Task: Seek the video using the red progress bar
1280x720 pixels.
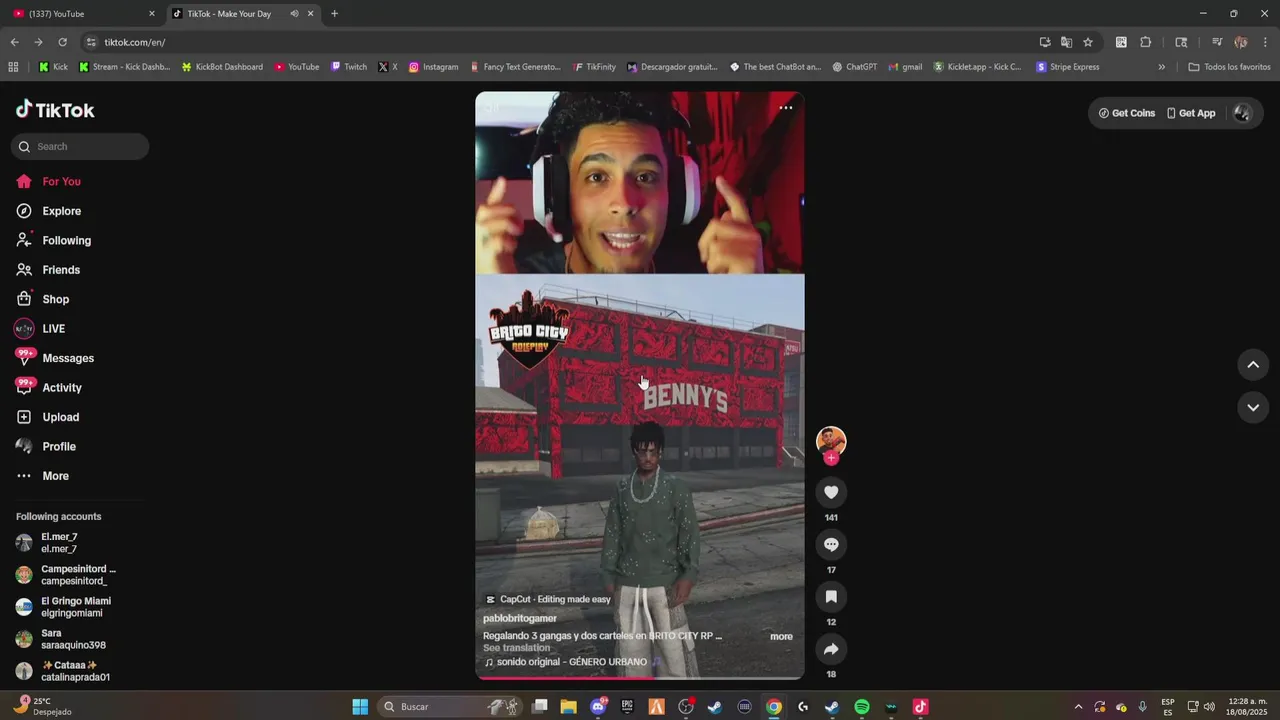Action: pos(640,678)
